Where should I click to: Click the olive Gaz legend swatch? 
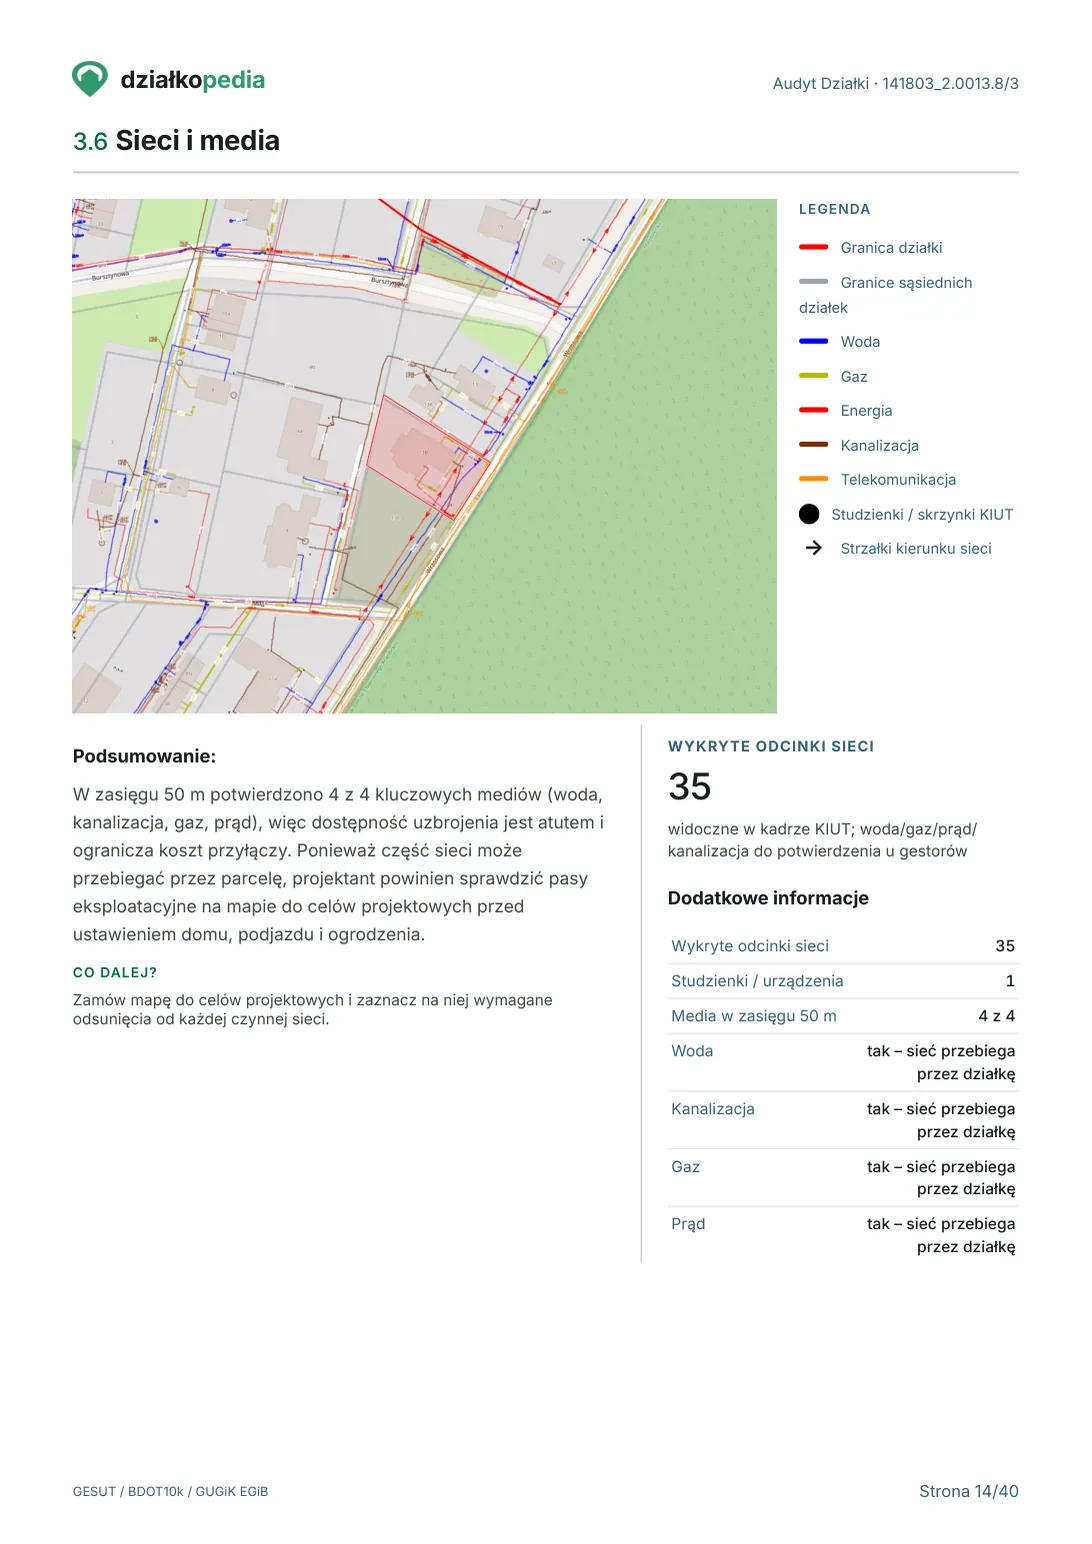click(x=814, y=376)
